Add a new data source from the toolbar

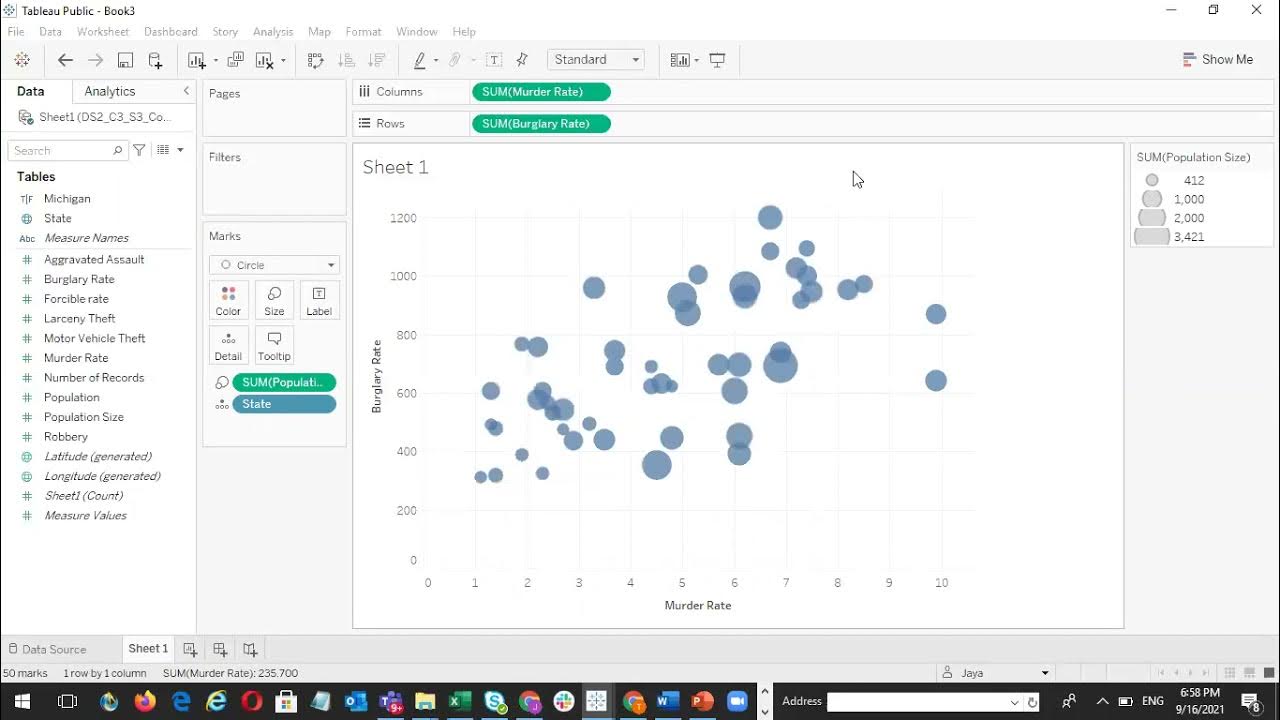tap(155, 60)
